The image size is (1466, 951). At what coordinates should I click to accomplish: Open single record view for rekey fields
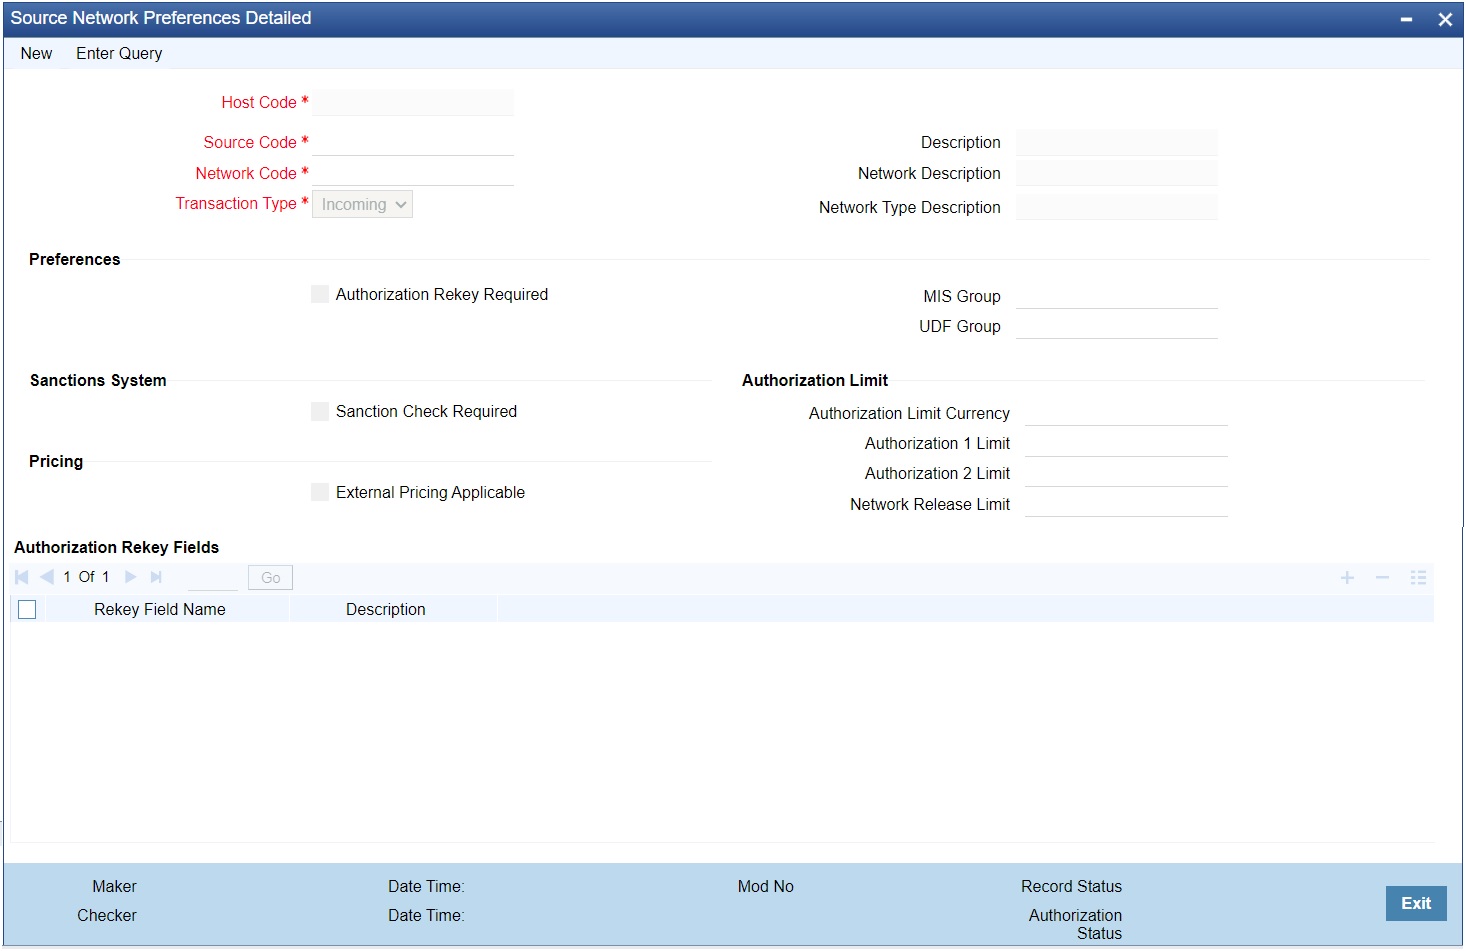coord(1418,578)
